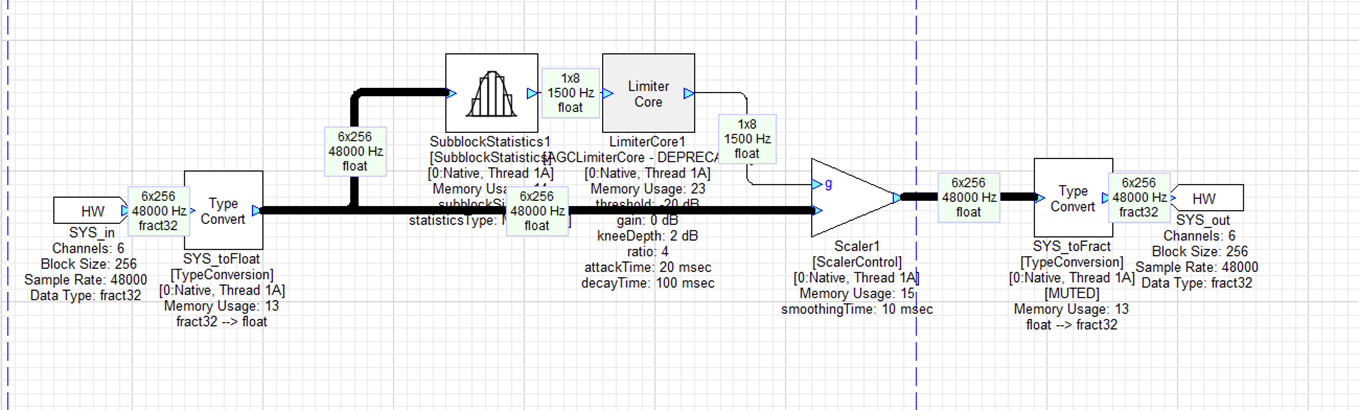The height and width of the screenshot is (410, 1359).
Task: Click the 1x8 wire label feeding Scaler1 gain
Action: click(x=747, y=136)
